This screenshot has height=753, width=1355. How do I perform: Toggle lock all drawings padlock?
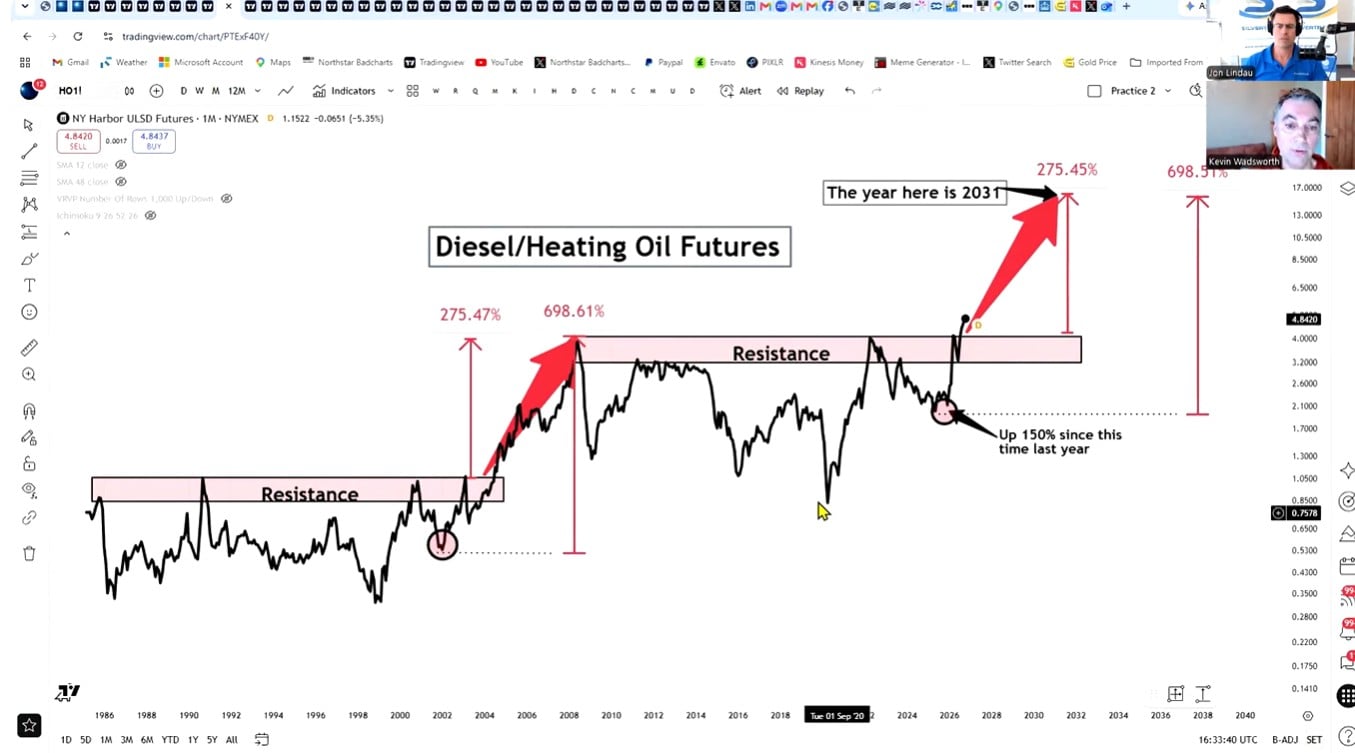pos(29,464)
